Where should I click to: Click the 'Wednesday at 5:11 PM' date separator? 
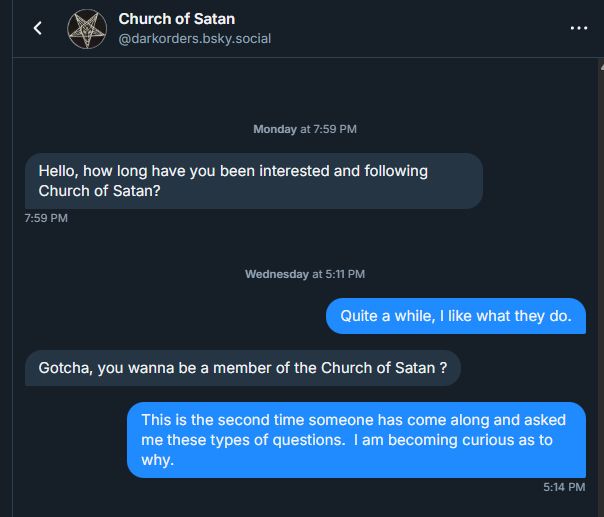click(304, 274)
